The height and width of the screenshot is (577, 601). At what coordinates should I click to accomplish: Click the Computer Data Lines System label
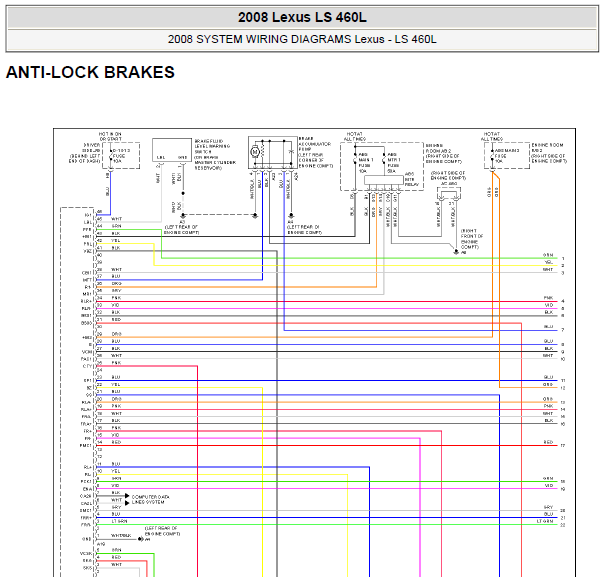(151, 499)
